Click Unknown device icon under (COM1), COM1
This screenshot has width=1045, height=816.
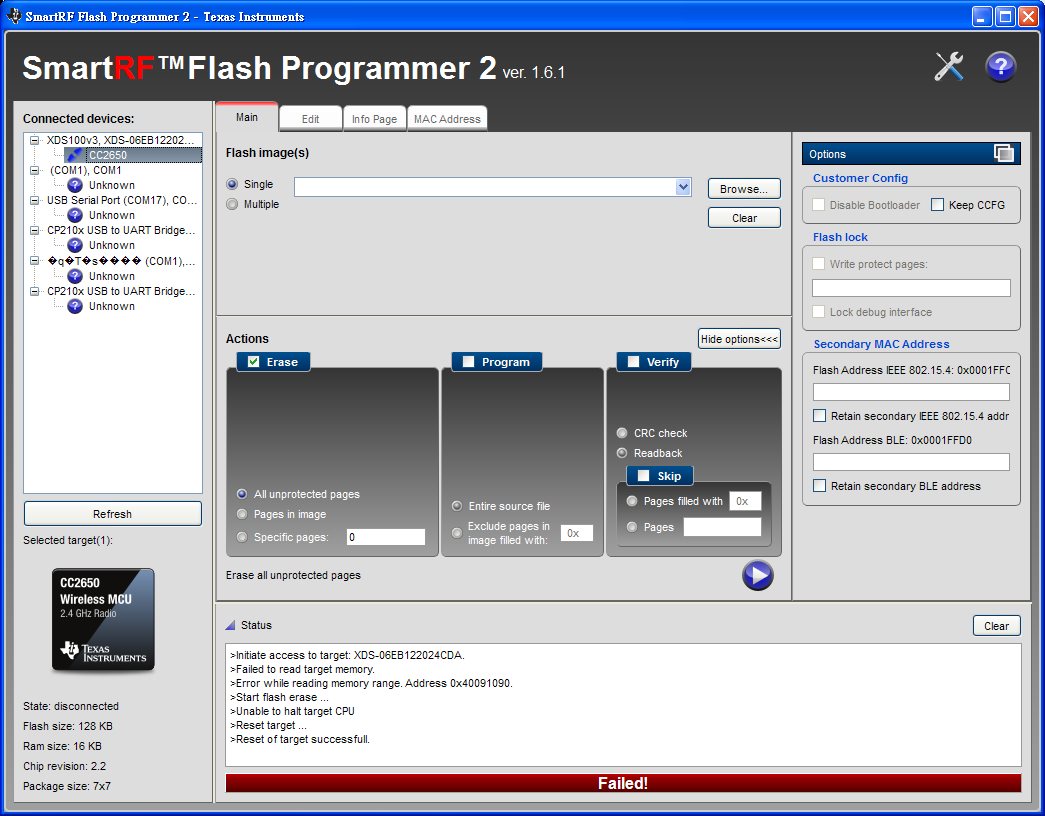(75, 185)
